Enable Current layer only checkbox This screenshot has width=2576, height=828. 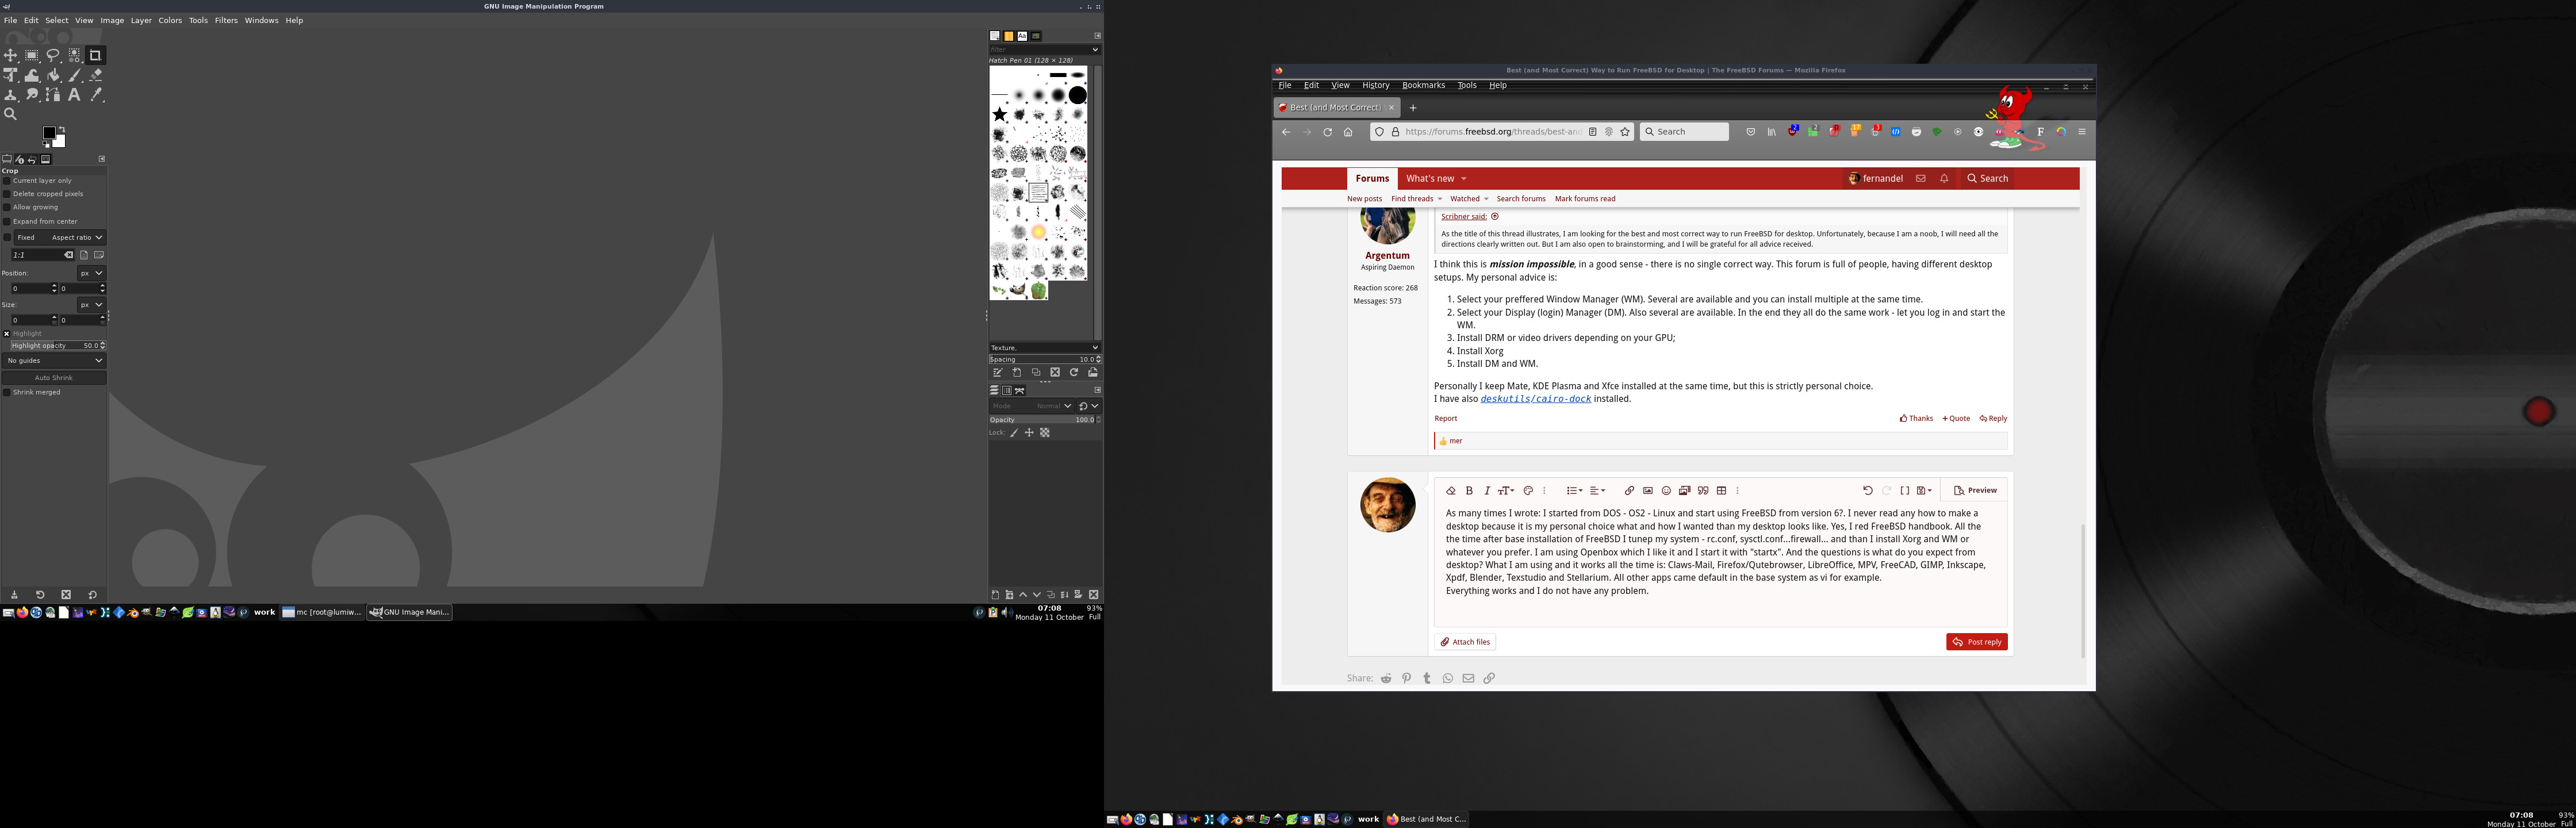tap(7, 181)
